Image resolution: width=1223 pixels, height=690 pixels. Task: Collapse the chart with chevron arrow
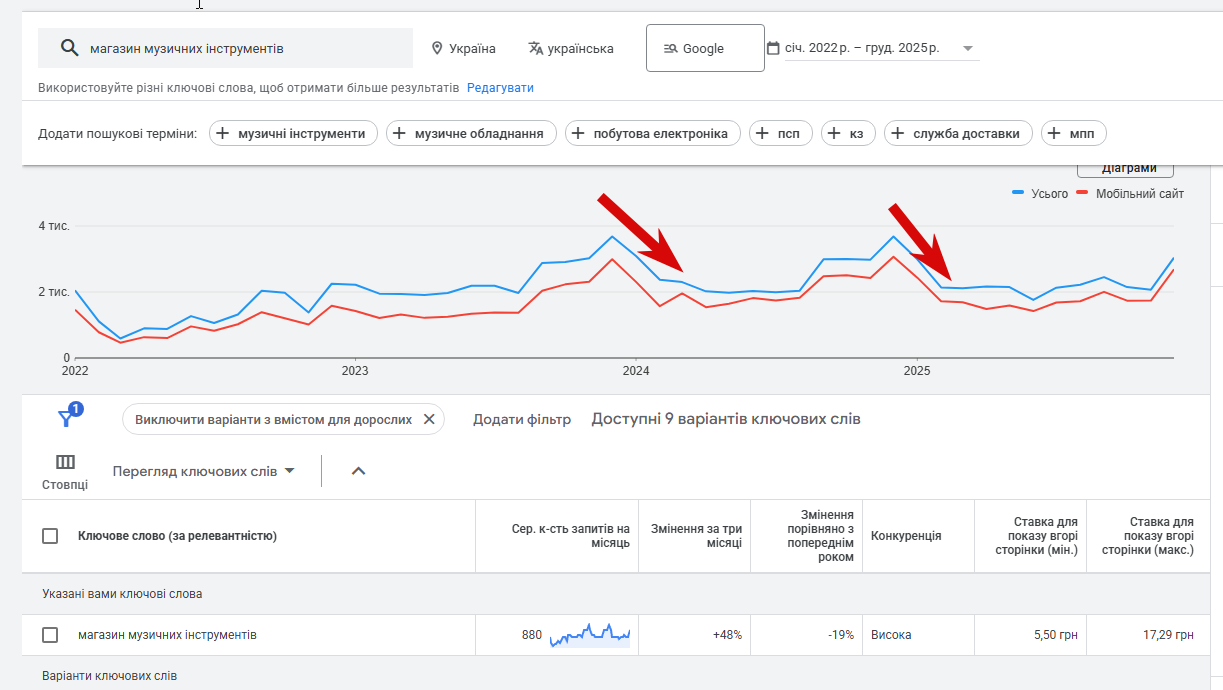tap(358, 471)
